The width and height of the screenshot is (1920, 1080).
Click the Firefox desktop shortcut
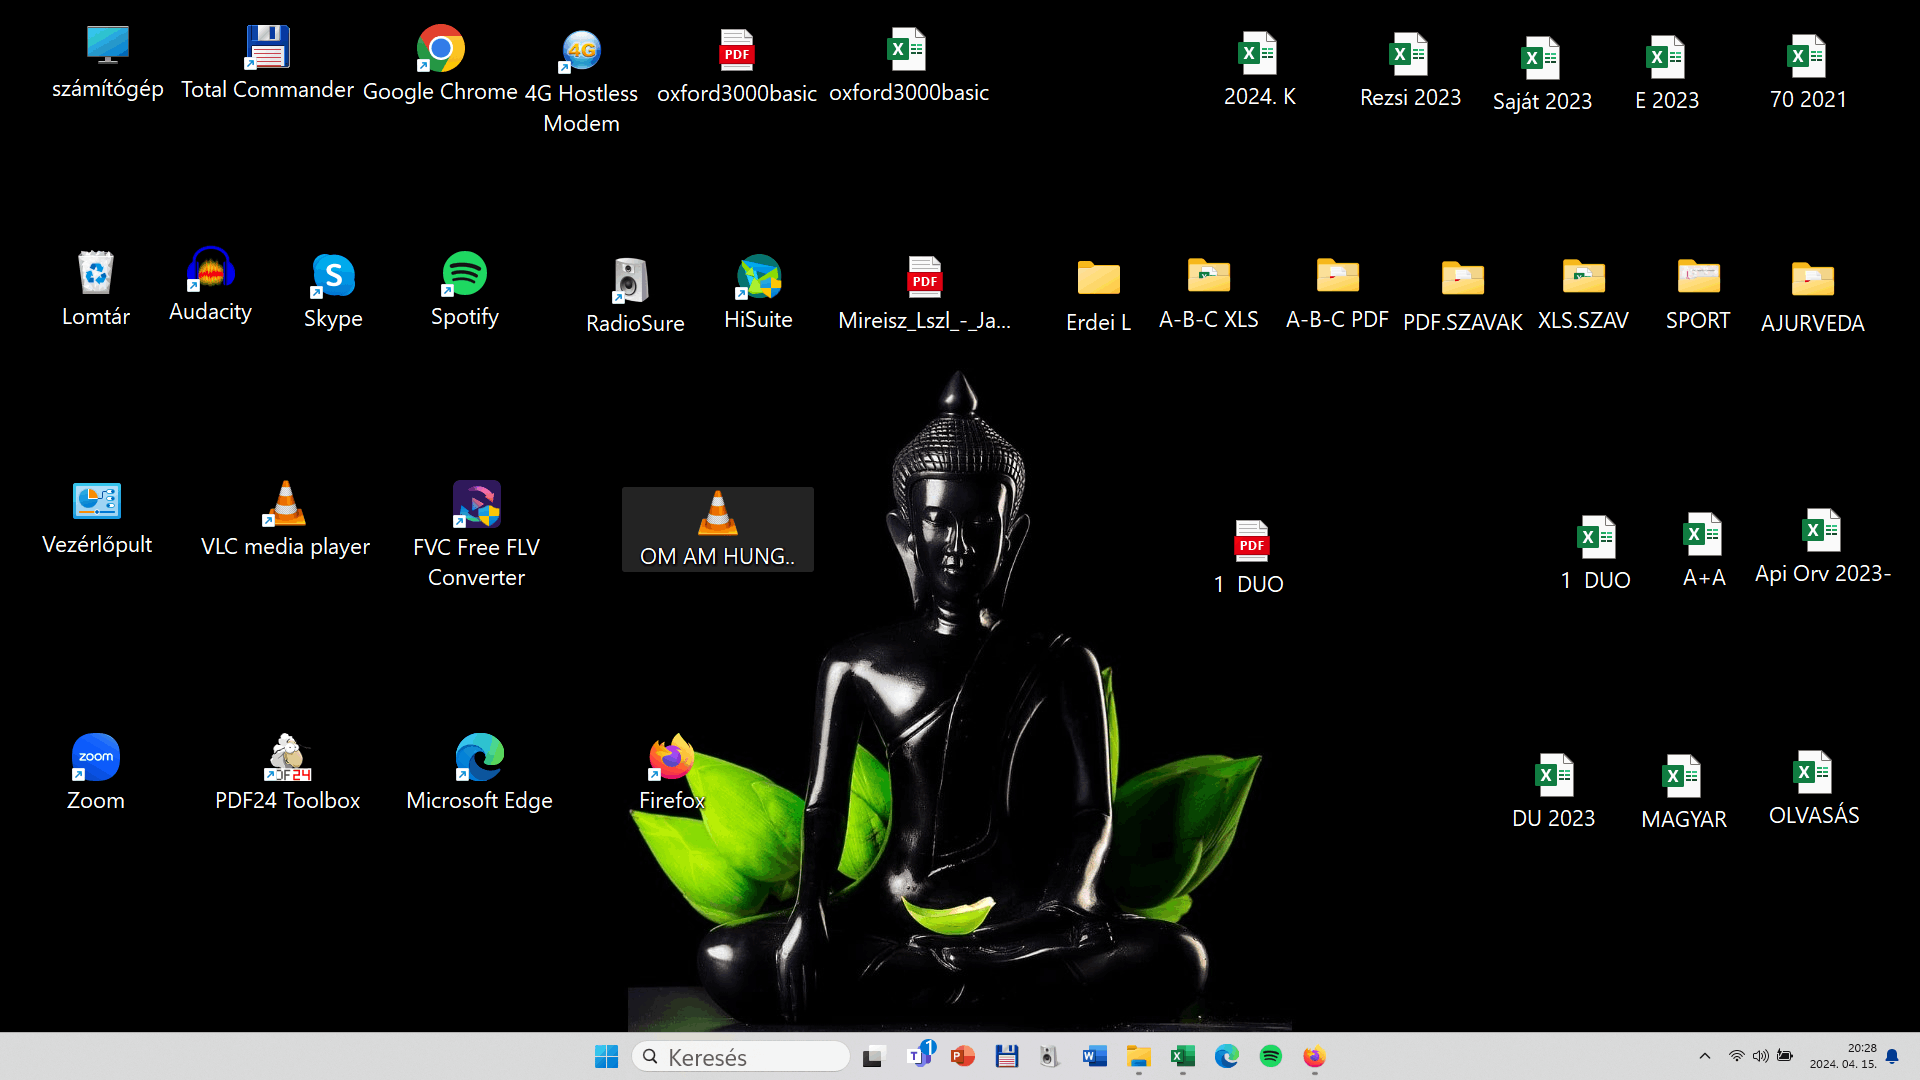pos(671,758)
